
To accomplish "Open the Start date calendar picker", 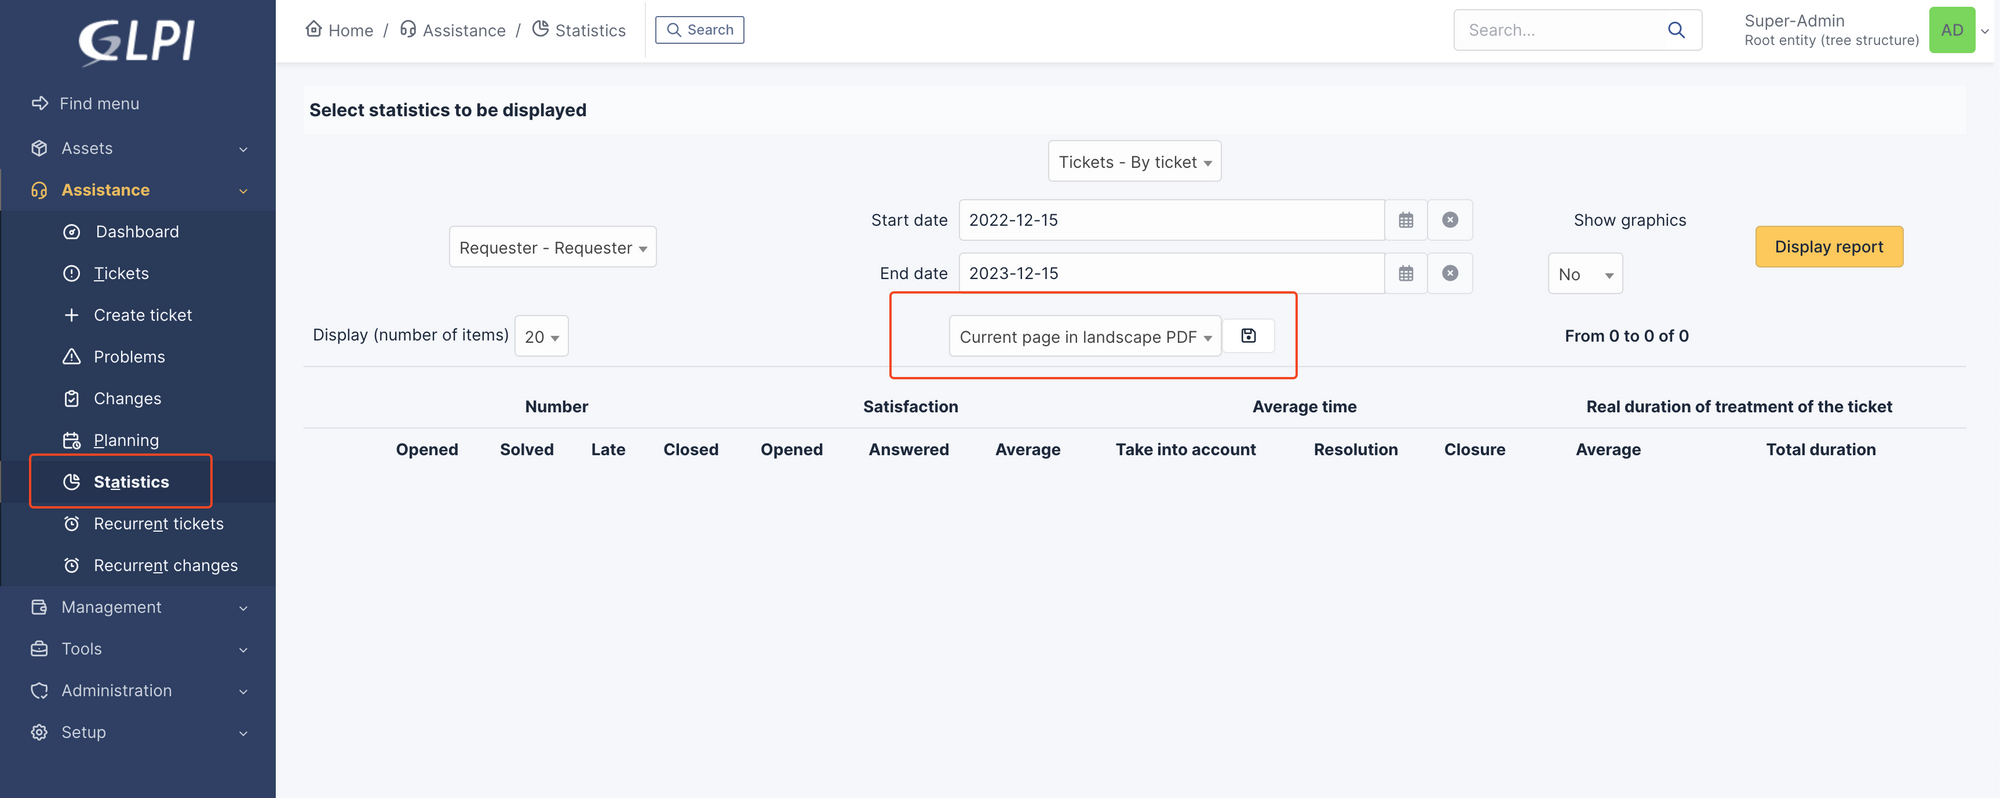I will tap(1406, 220).
